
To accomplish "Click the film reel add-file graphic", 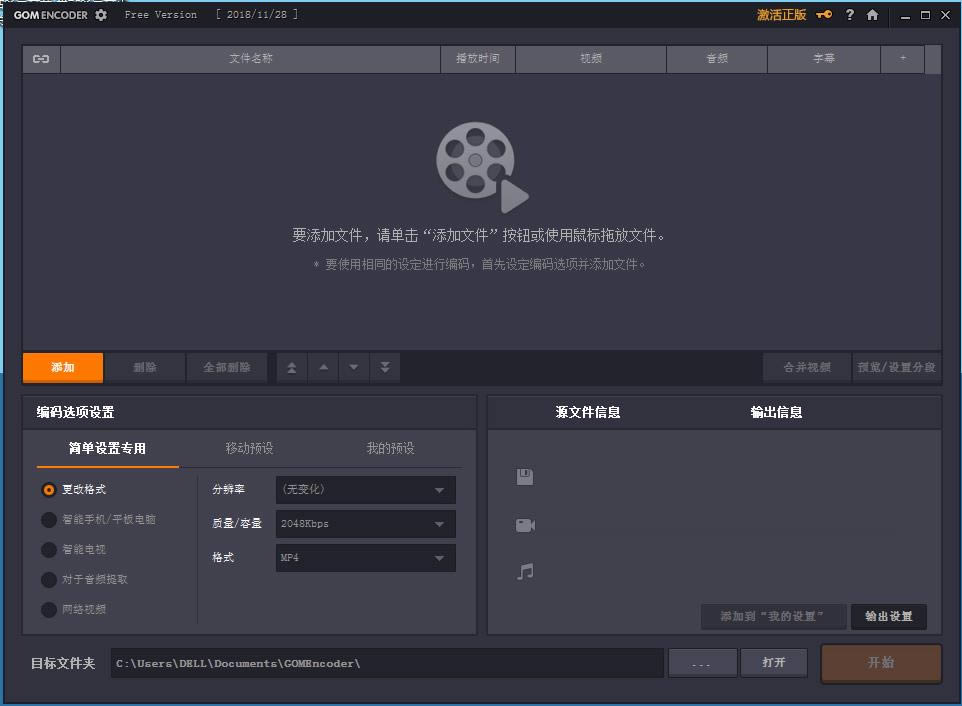I will tap(482, 167).
